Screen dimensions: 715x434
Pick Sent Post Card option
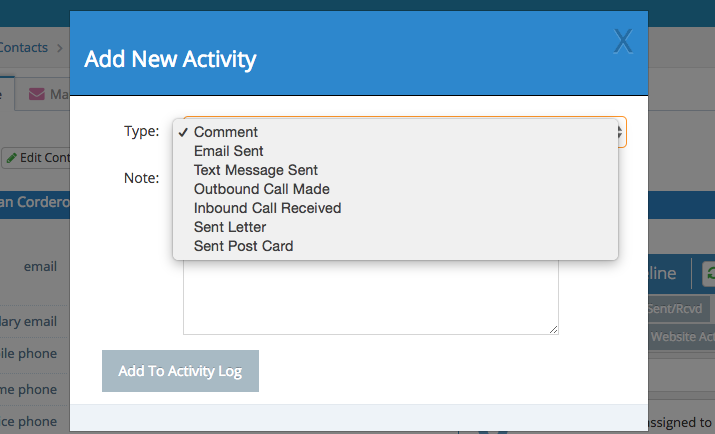coord(244,246)
